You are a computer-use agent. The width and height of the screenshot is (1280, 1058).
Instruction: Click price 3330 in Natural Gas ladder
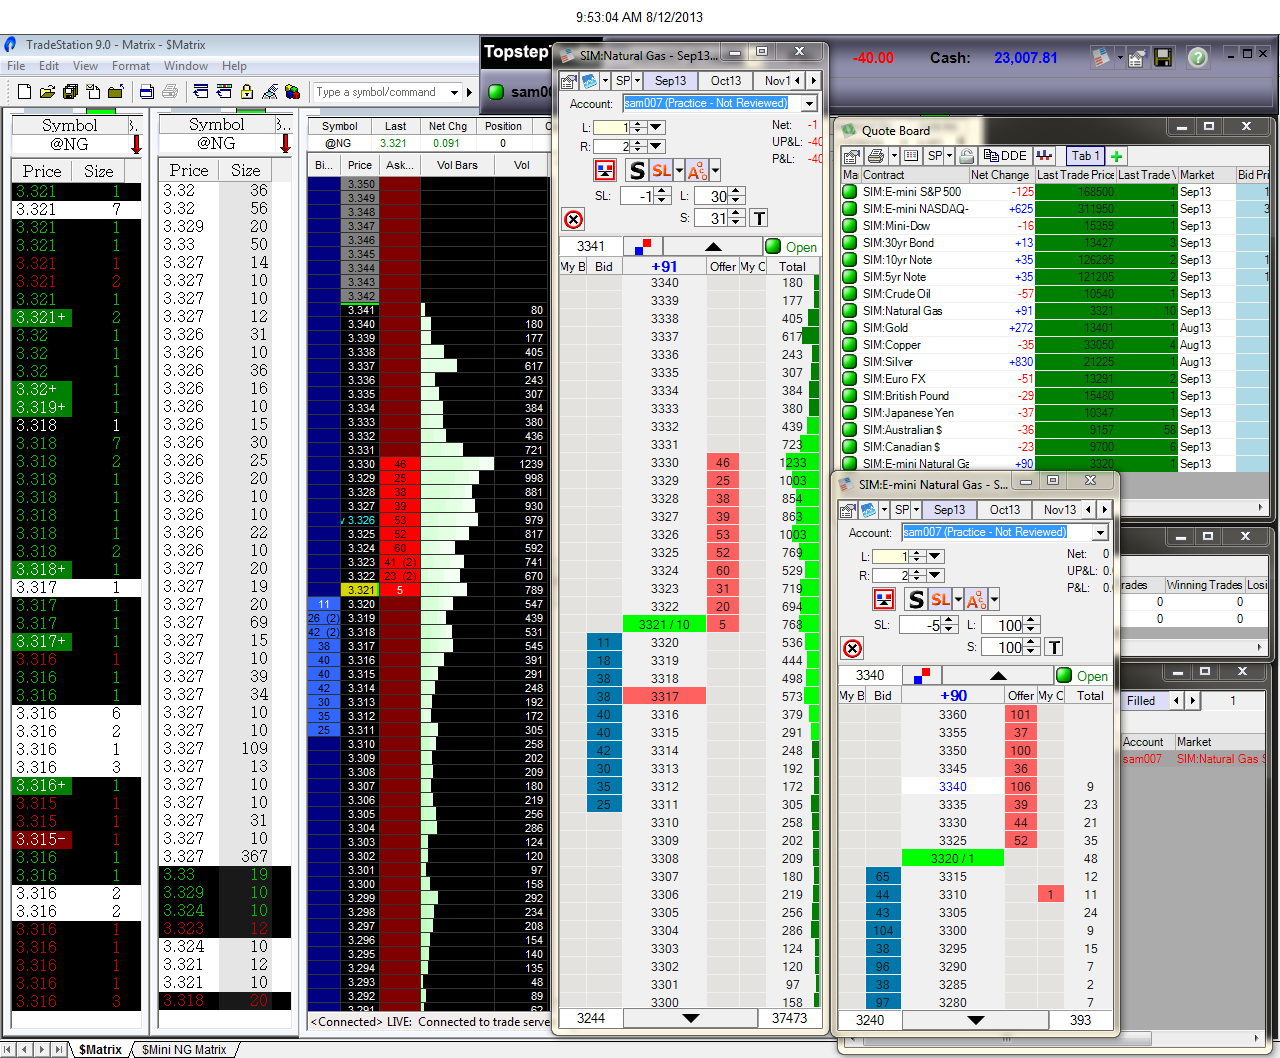(x=664, y=463)
